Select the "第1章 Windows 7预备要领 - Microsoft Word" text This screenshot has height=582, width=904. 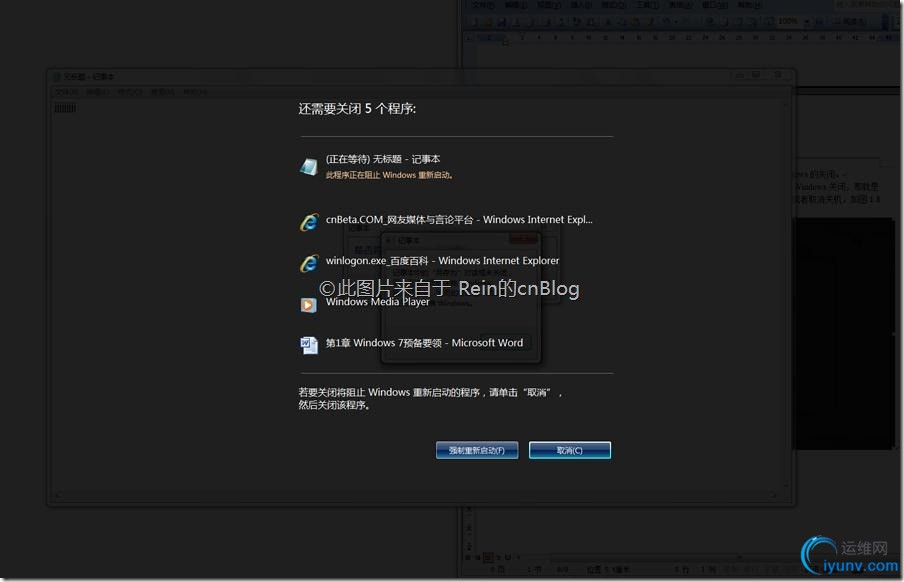[424, 343]
